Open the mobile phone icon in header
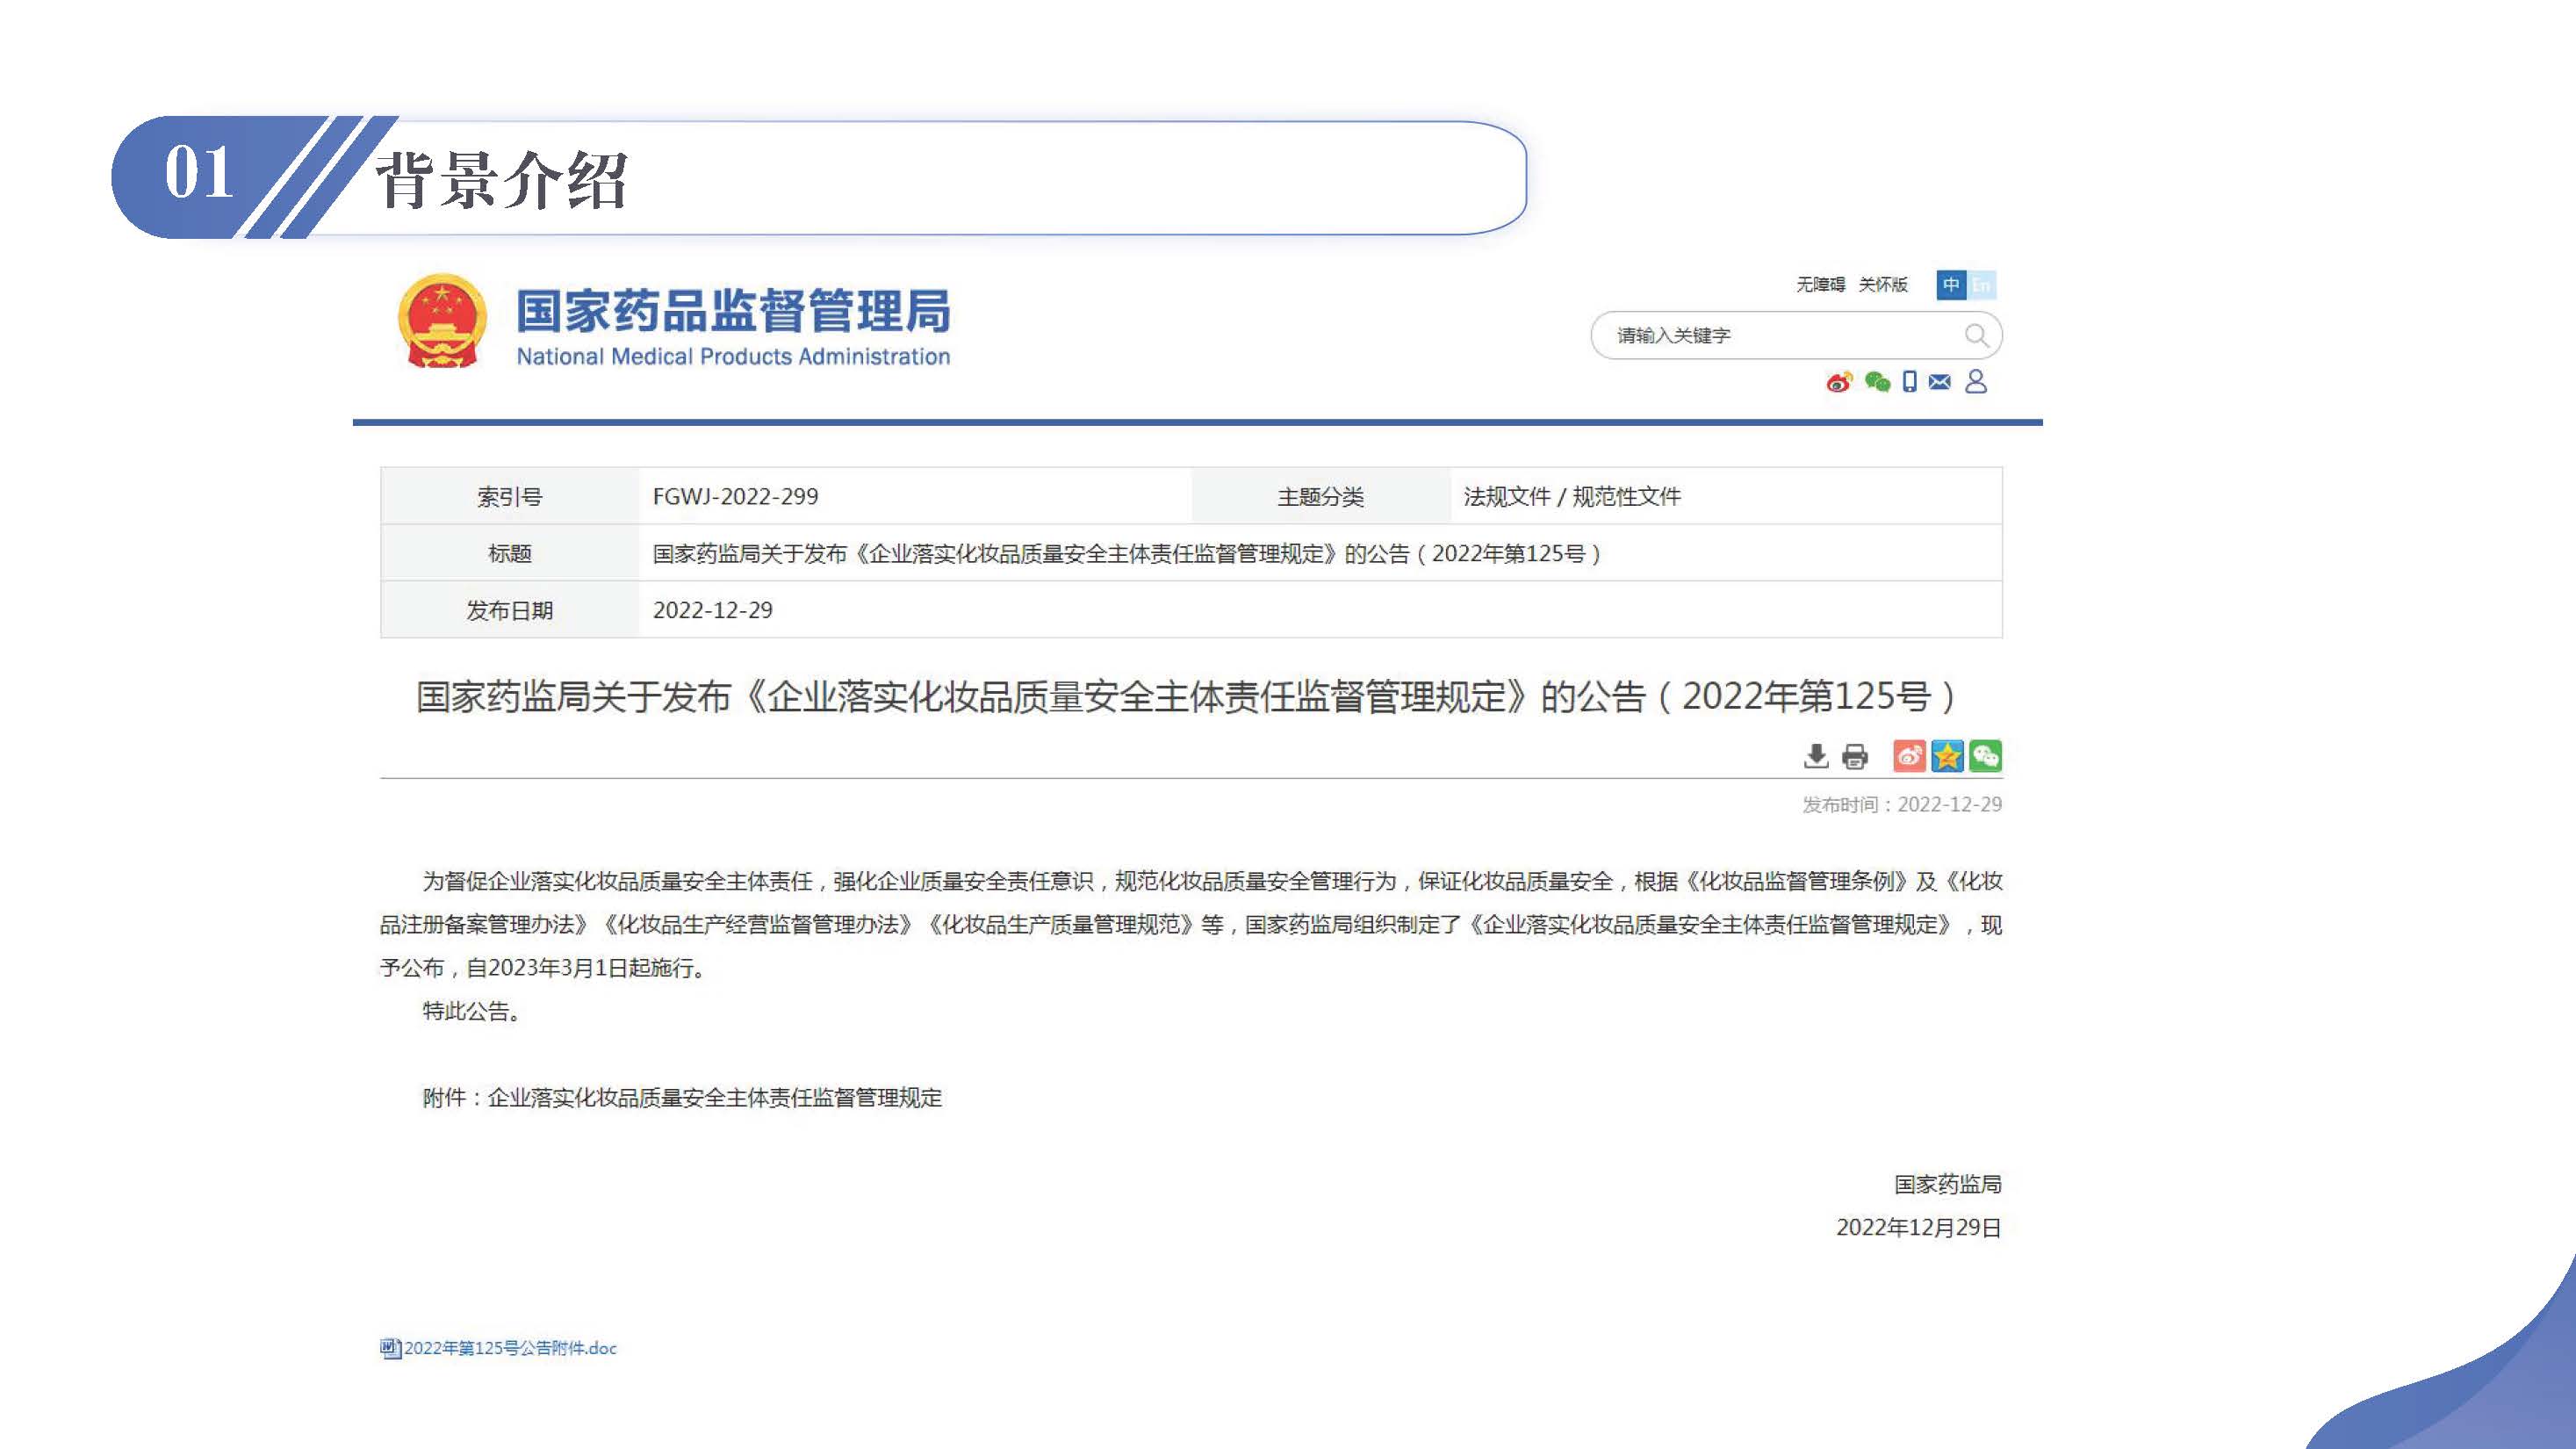 (x=1909, y=382)
